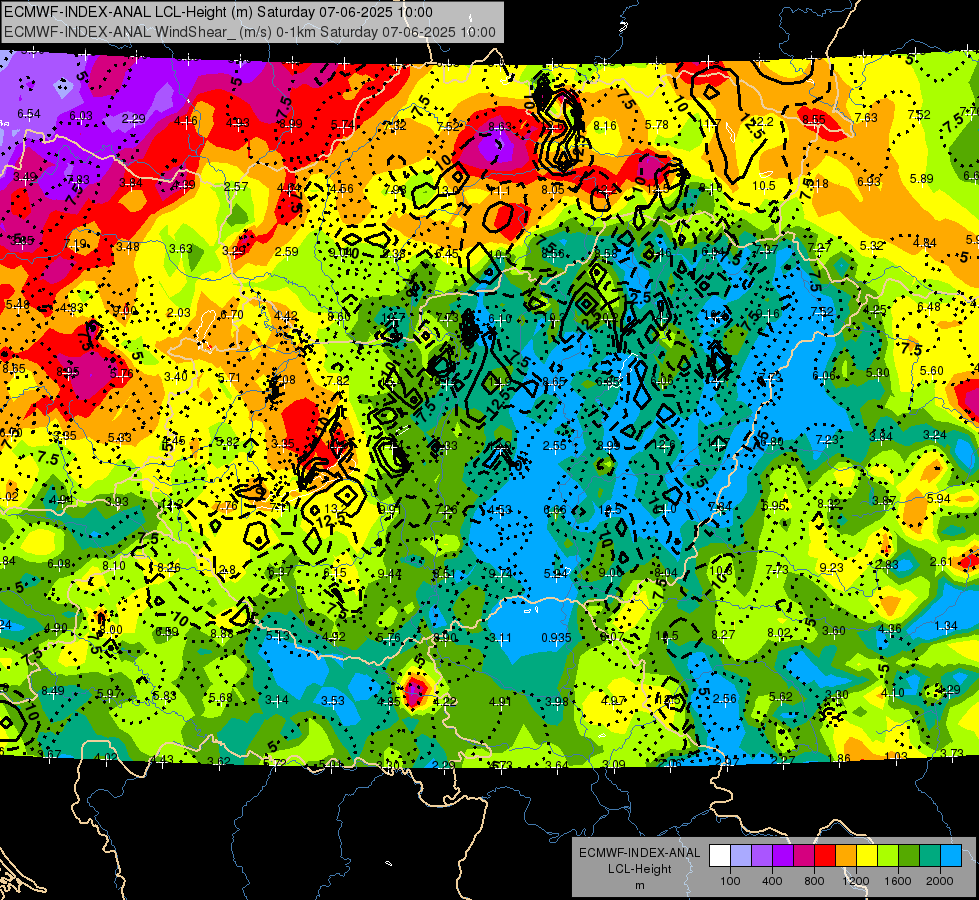Click the teal legend swatch
Viewport: 979px width, 900px height.
pyautogui.click(x=930, y=856)
